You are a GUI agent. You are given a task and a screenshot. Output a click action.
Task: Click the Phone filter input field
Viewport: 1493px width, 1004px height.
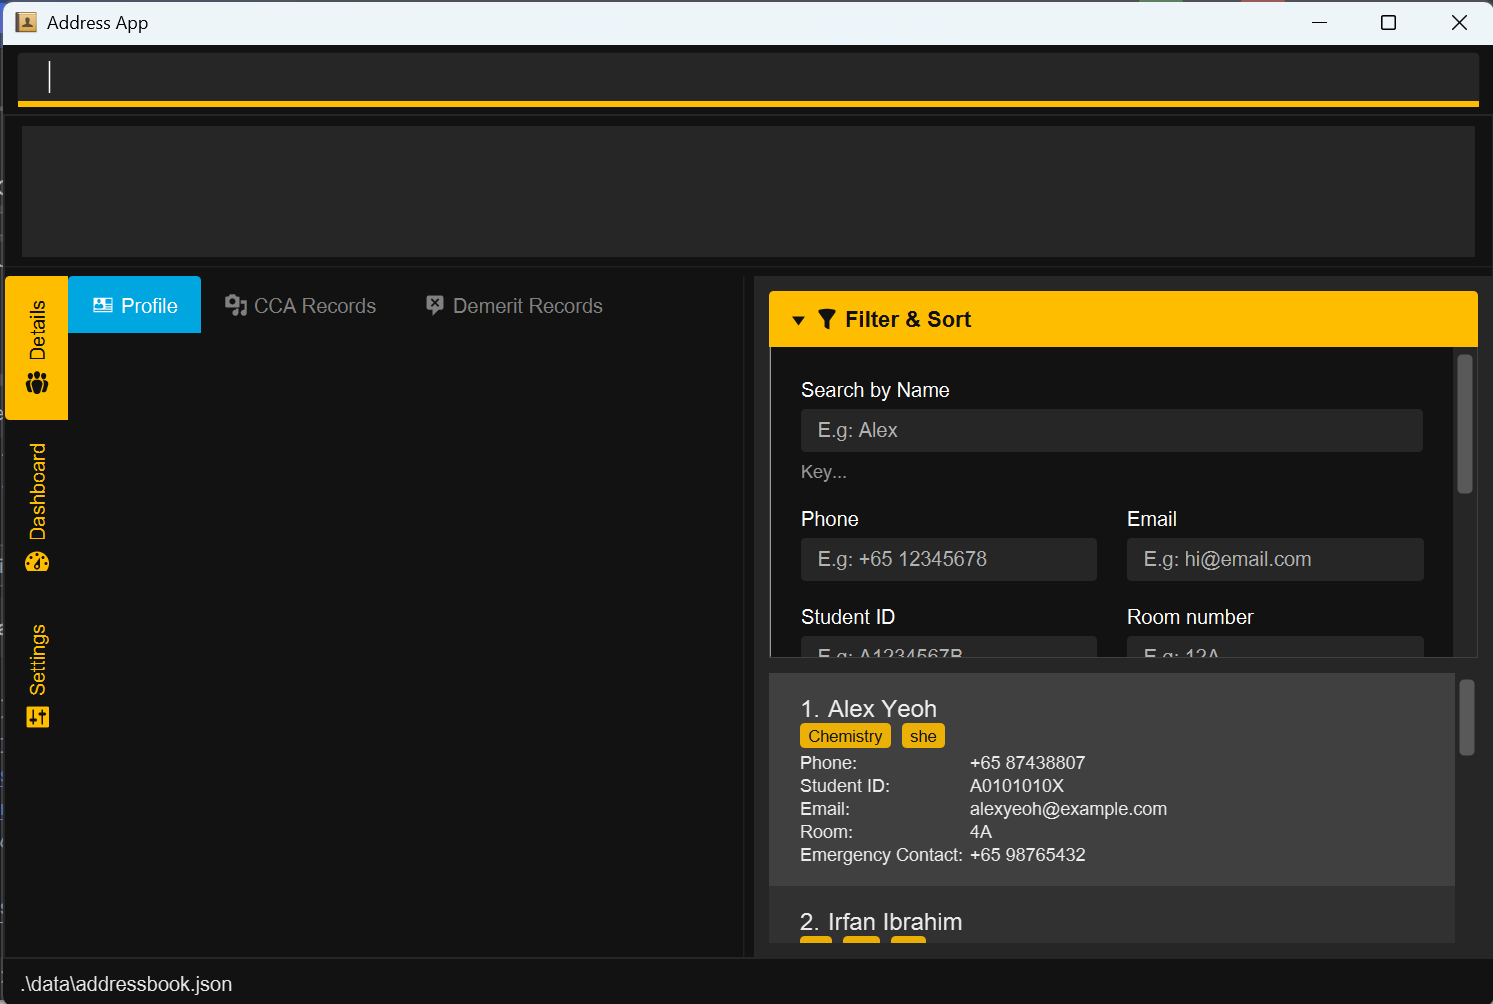(948, 559)
